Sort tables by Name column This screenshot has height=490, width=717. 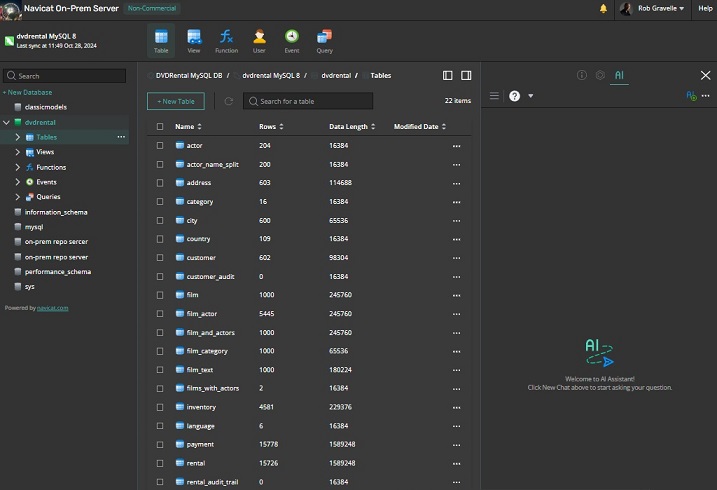[188, 127]
